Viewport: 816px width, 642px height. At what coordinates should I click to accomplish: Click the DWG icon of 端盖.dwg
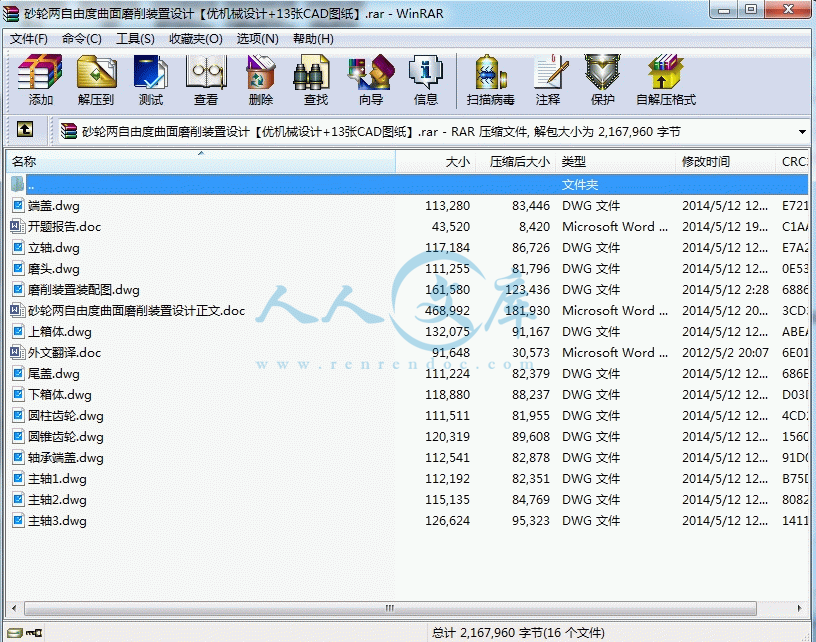[18, 206]
